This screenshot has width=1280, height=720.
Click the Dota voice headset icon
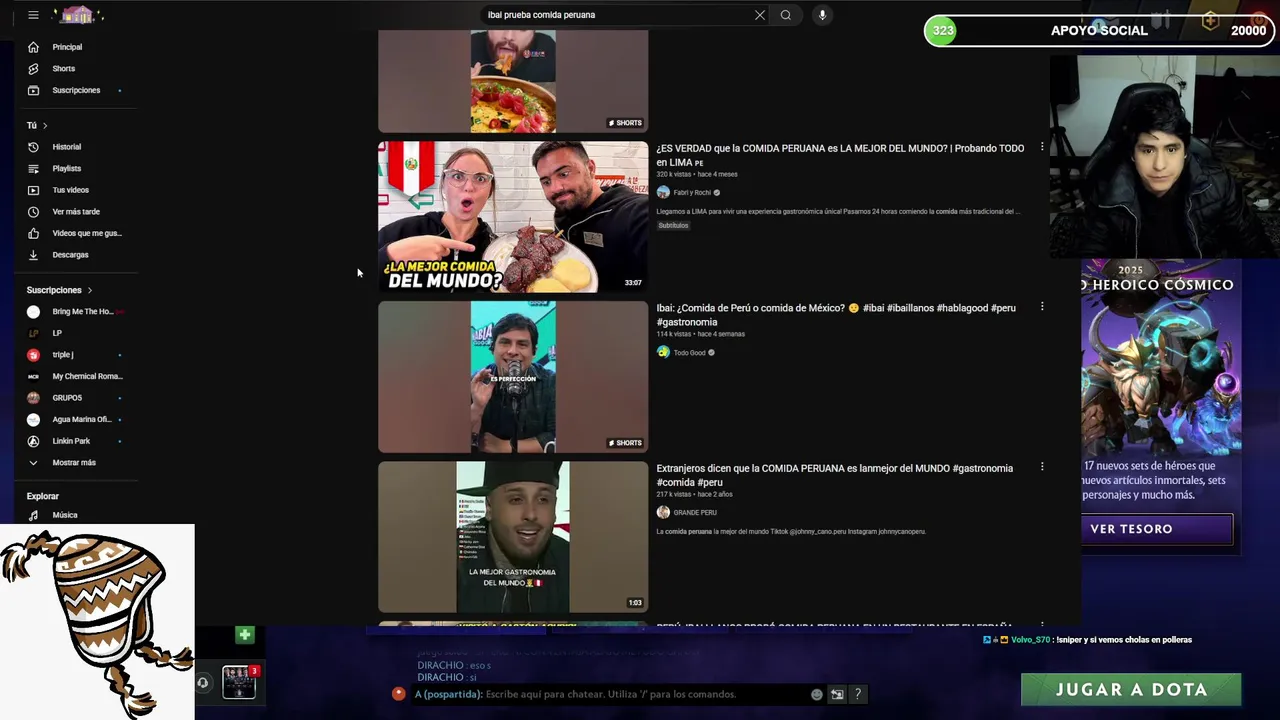203,683
